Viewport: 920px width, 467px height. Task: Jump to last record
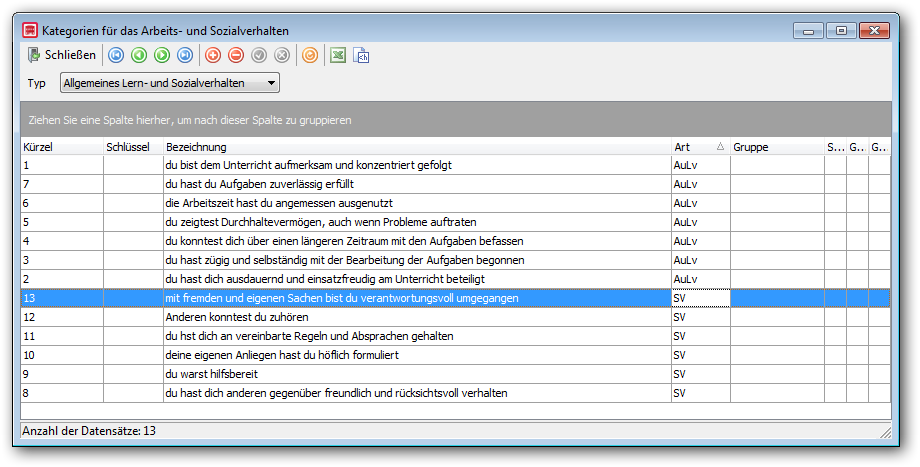pos(185,55)
